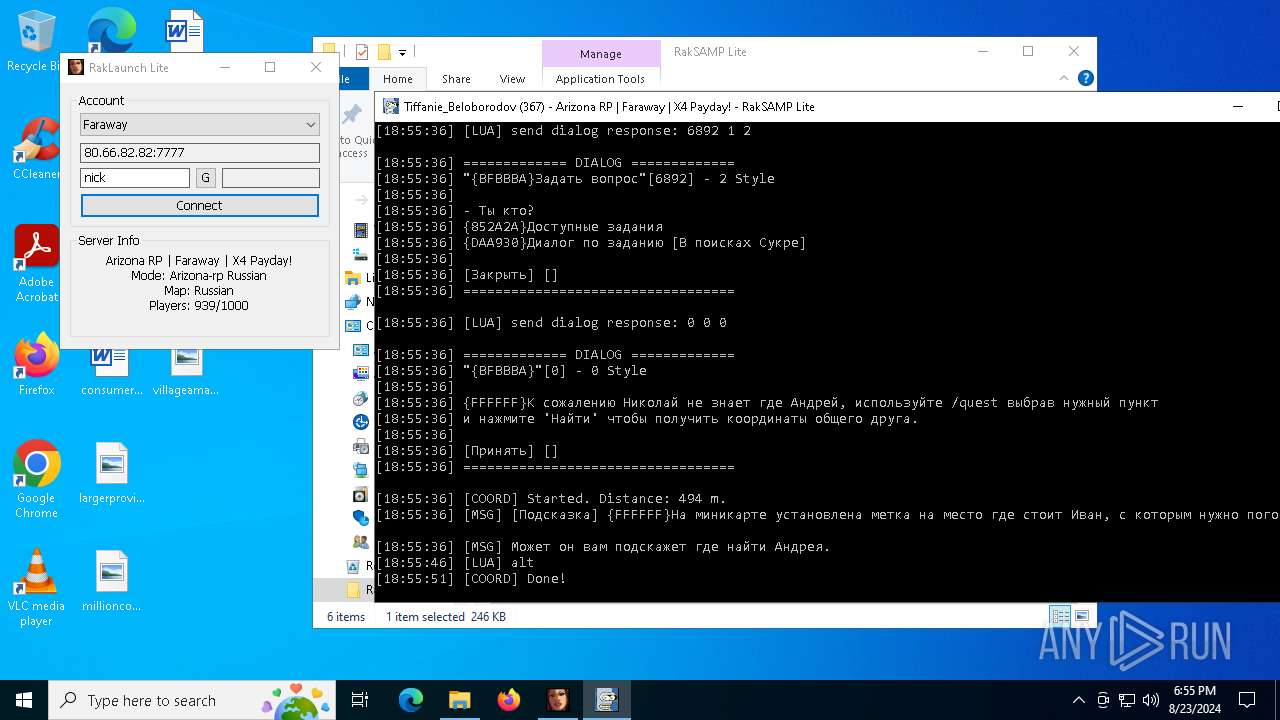The height and width of the screenshot is (720, 1280).
Task: Select the largerprovi... image file on desktop
Action: 111,472
